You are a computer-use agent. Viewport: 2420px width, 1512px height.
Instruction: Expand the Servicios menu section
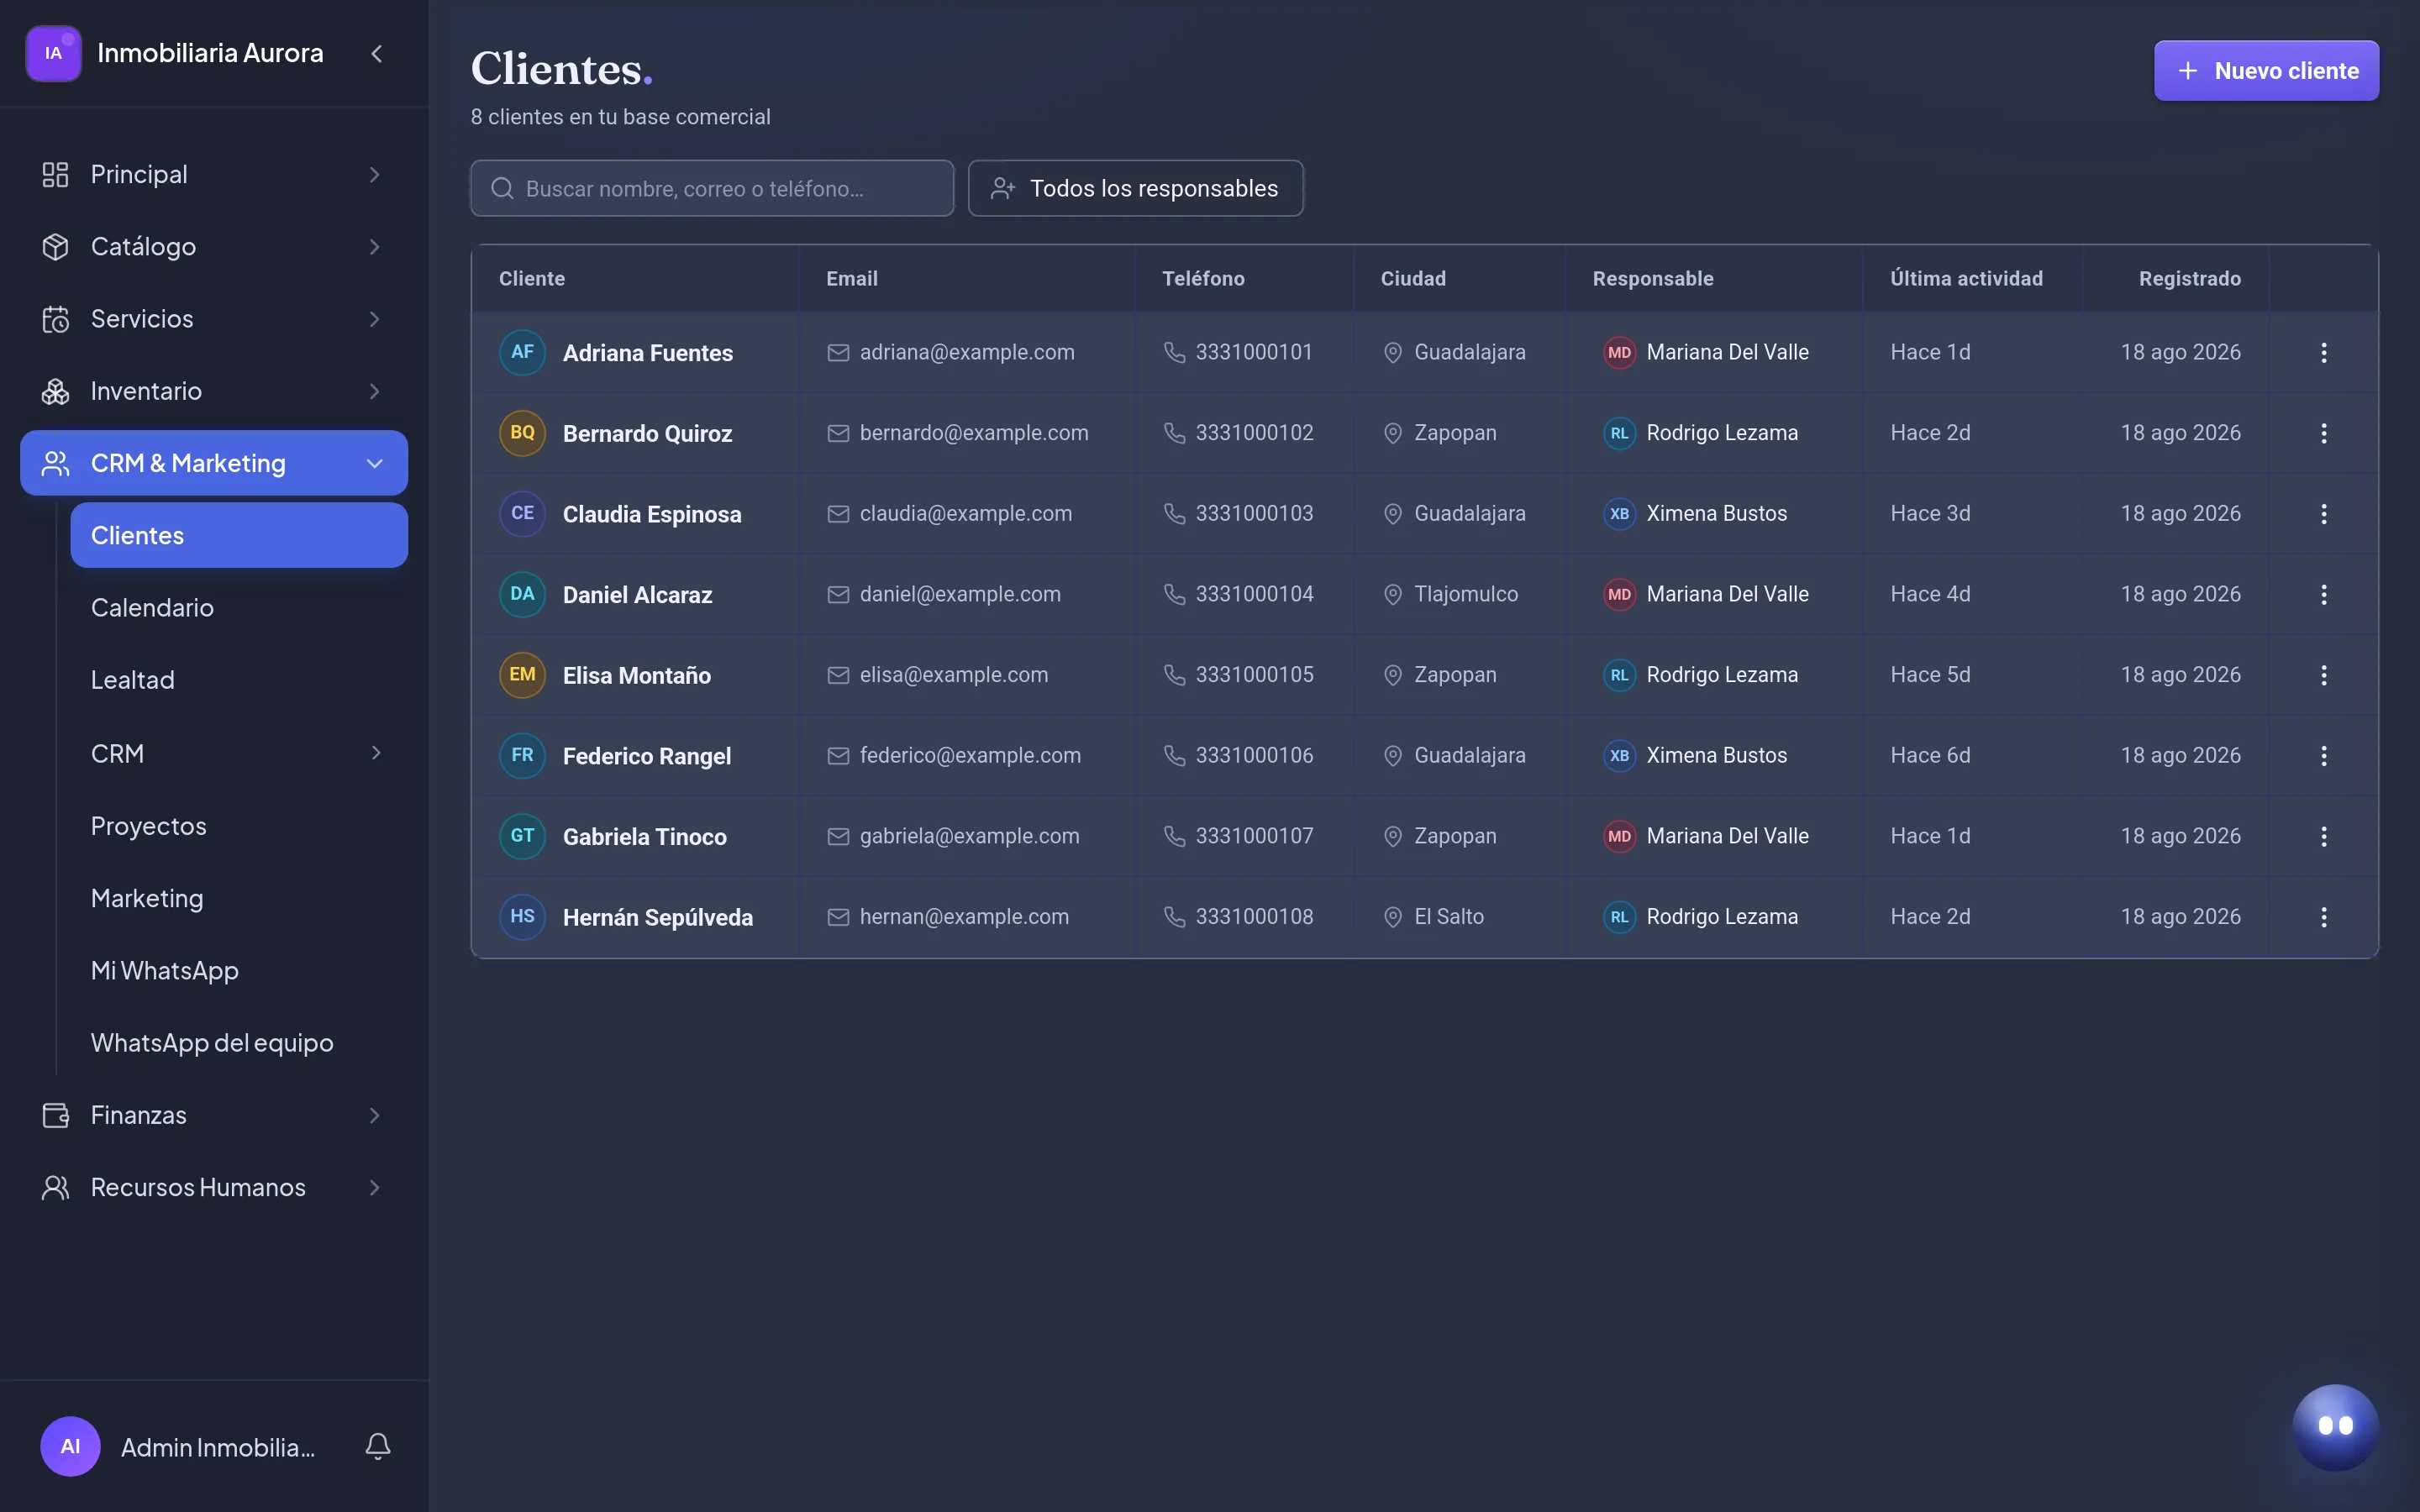(214, 319)
